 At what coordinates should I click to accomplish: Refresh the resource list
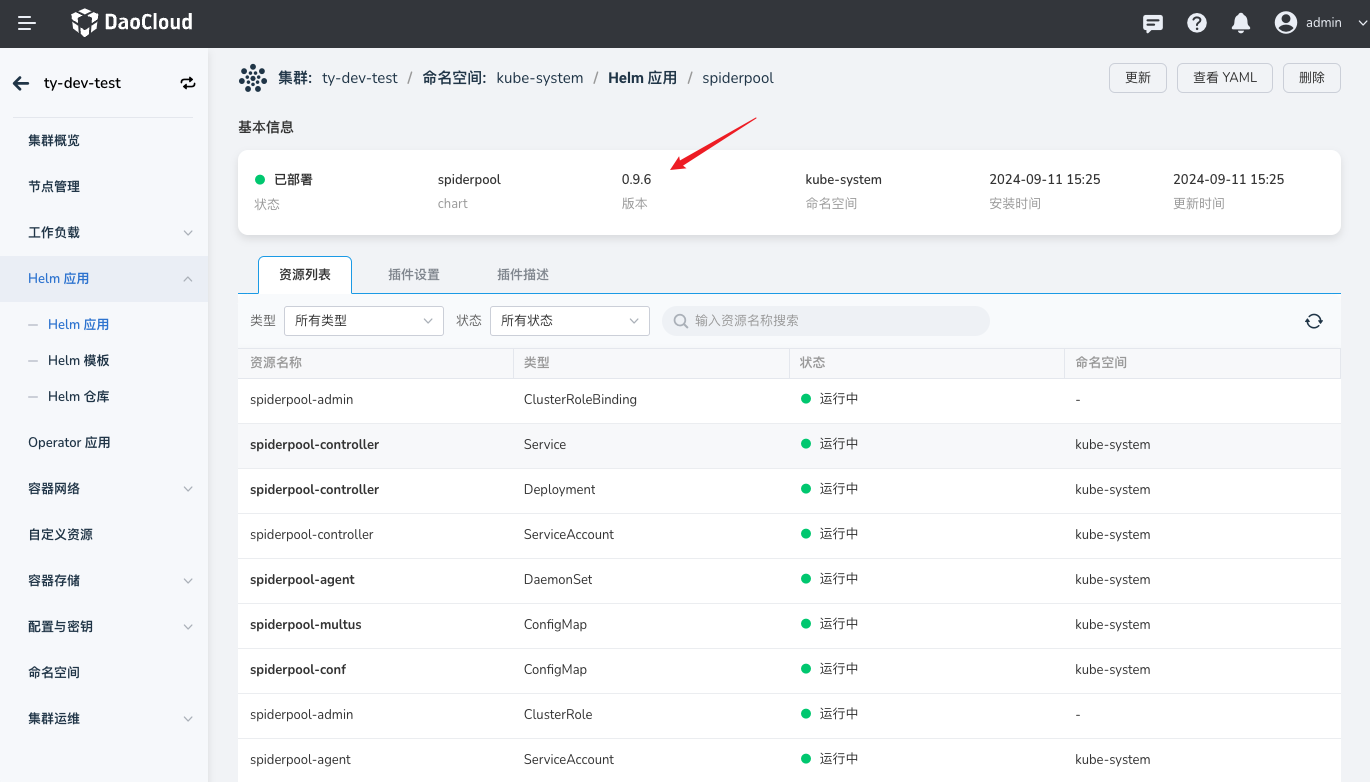1314,321
